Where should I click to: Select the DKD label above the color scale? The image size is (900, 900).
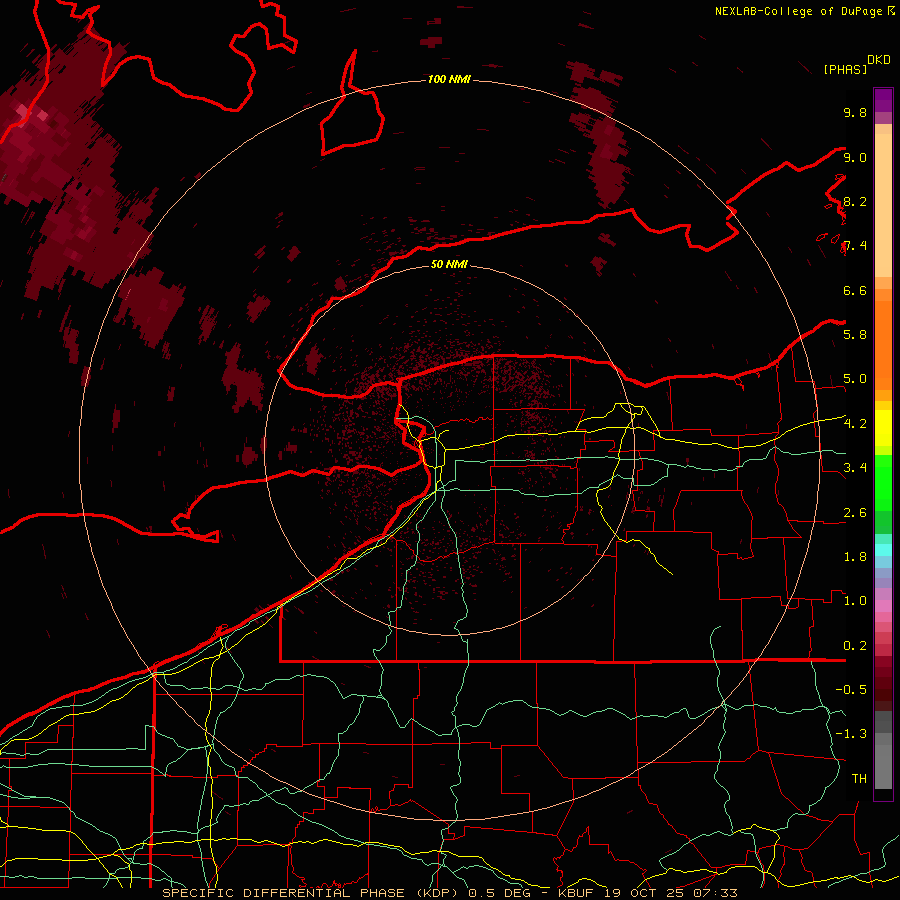click(878, 60)
